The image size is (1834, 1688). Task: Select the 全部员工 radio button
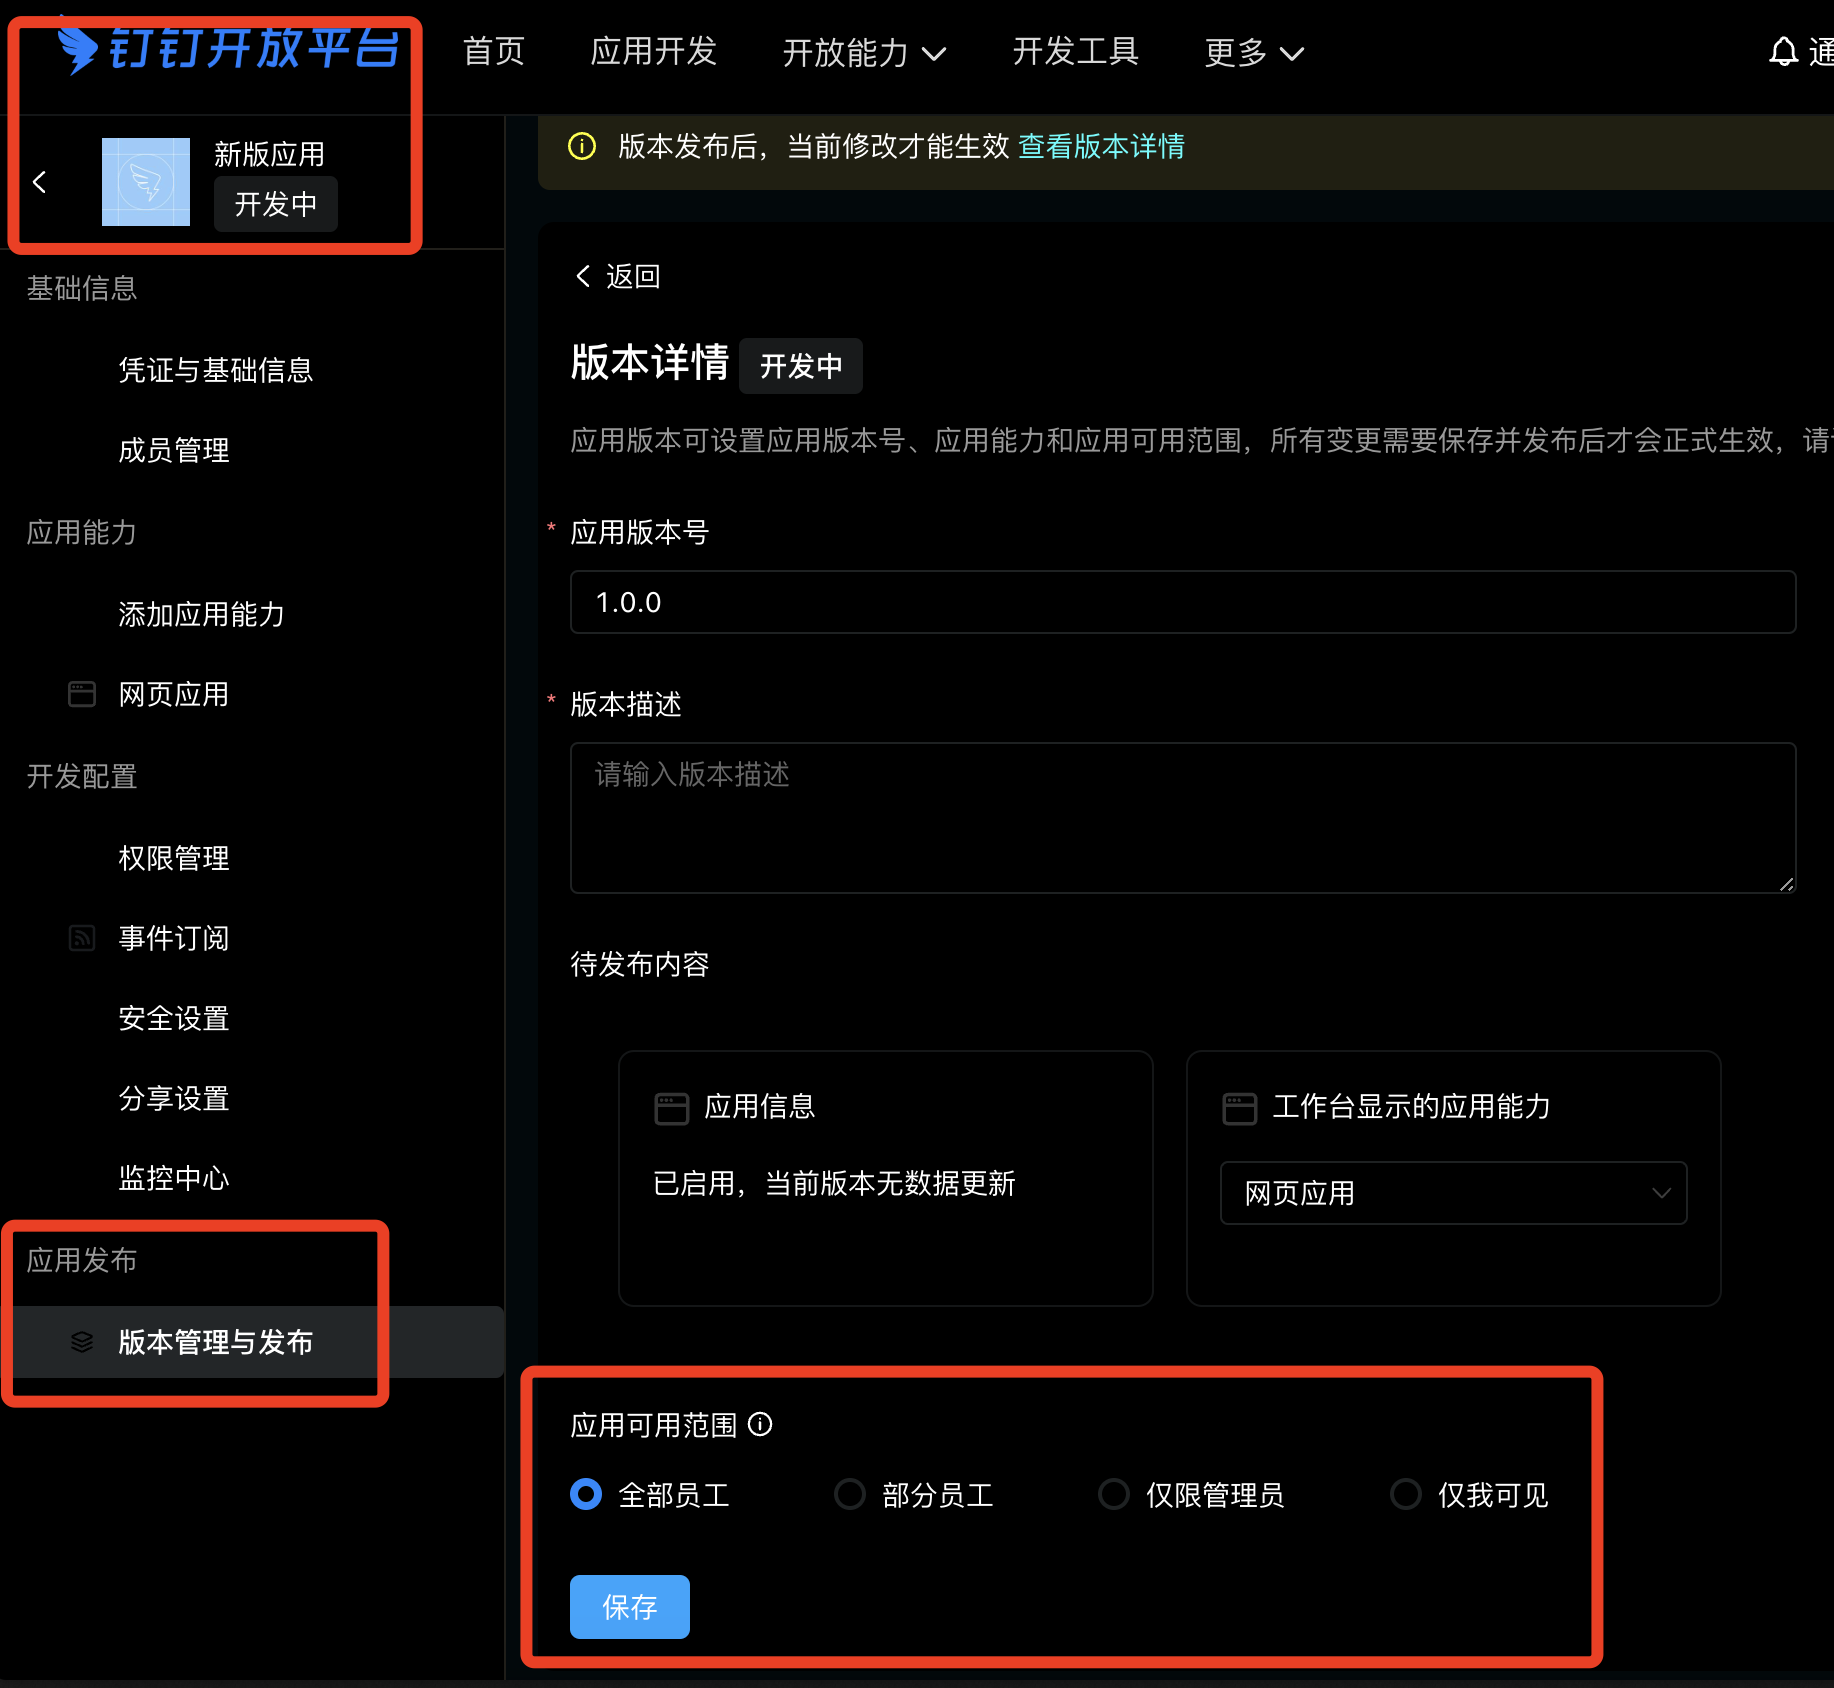[x=586, y=1494]
